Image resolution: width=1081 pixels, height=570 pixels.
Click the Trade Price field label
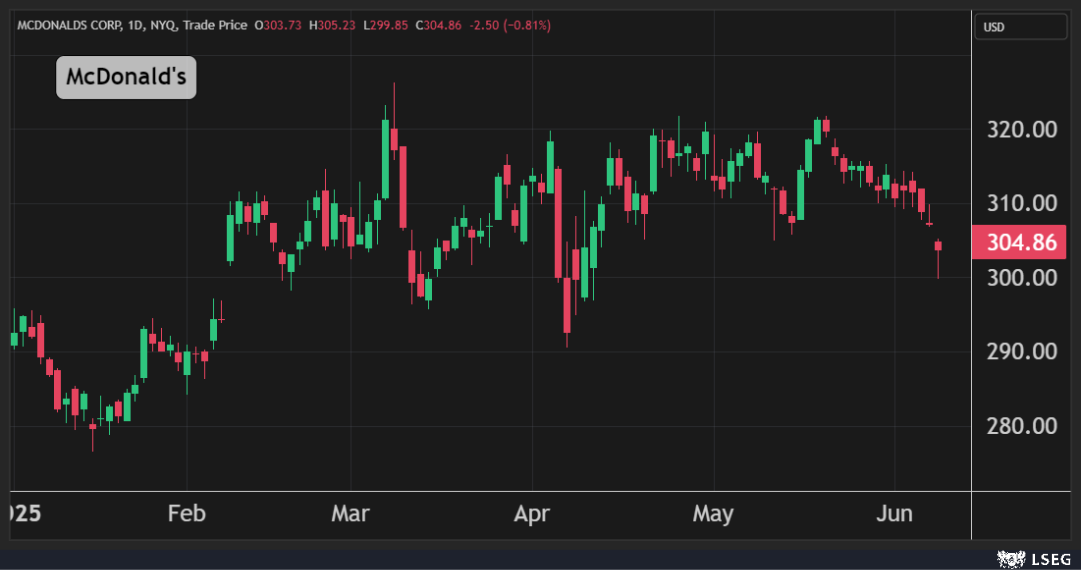click(x=217, y=25)
